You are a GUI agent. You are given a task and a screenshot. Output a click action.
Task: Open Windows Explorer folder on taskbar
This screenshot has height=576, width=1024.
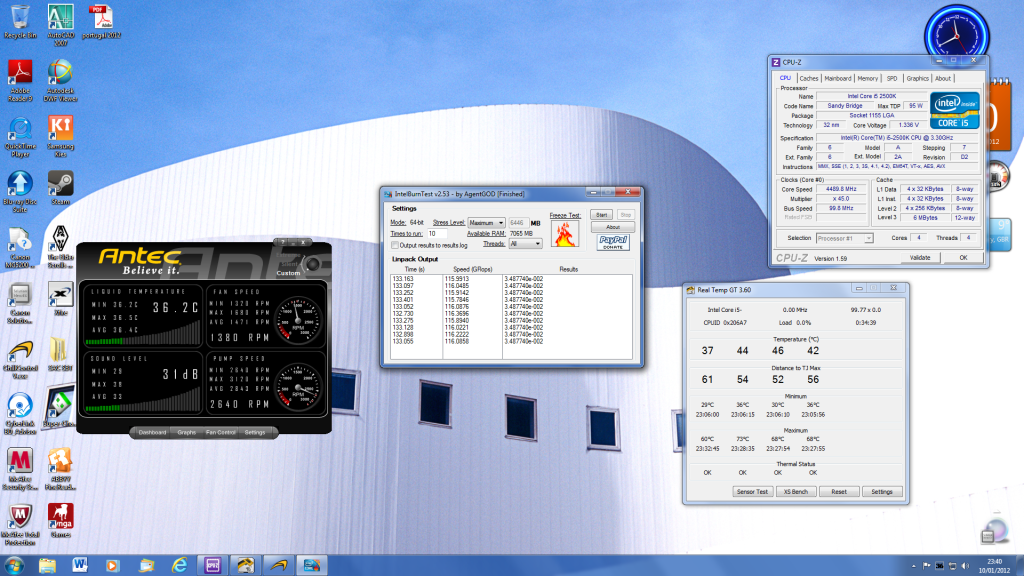pos(47,566)
